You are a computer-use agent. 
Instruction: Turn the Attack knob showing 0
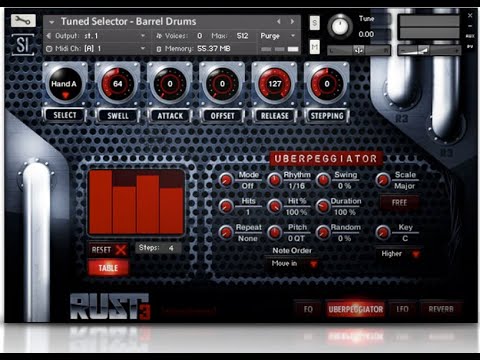[170, 84]
